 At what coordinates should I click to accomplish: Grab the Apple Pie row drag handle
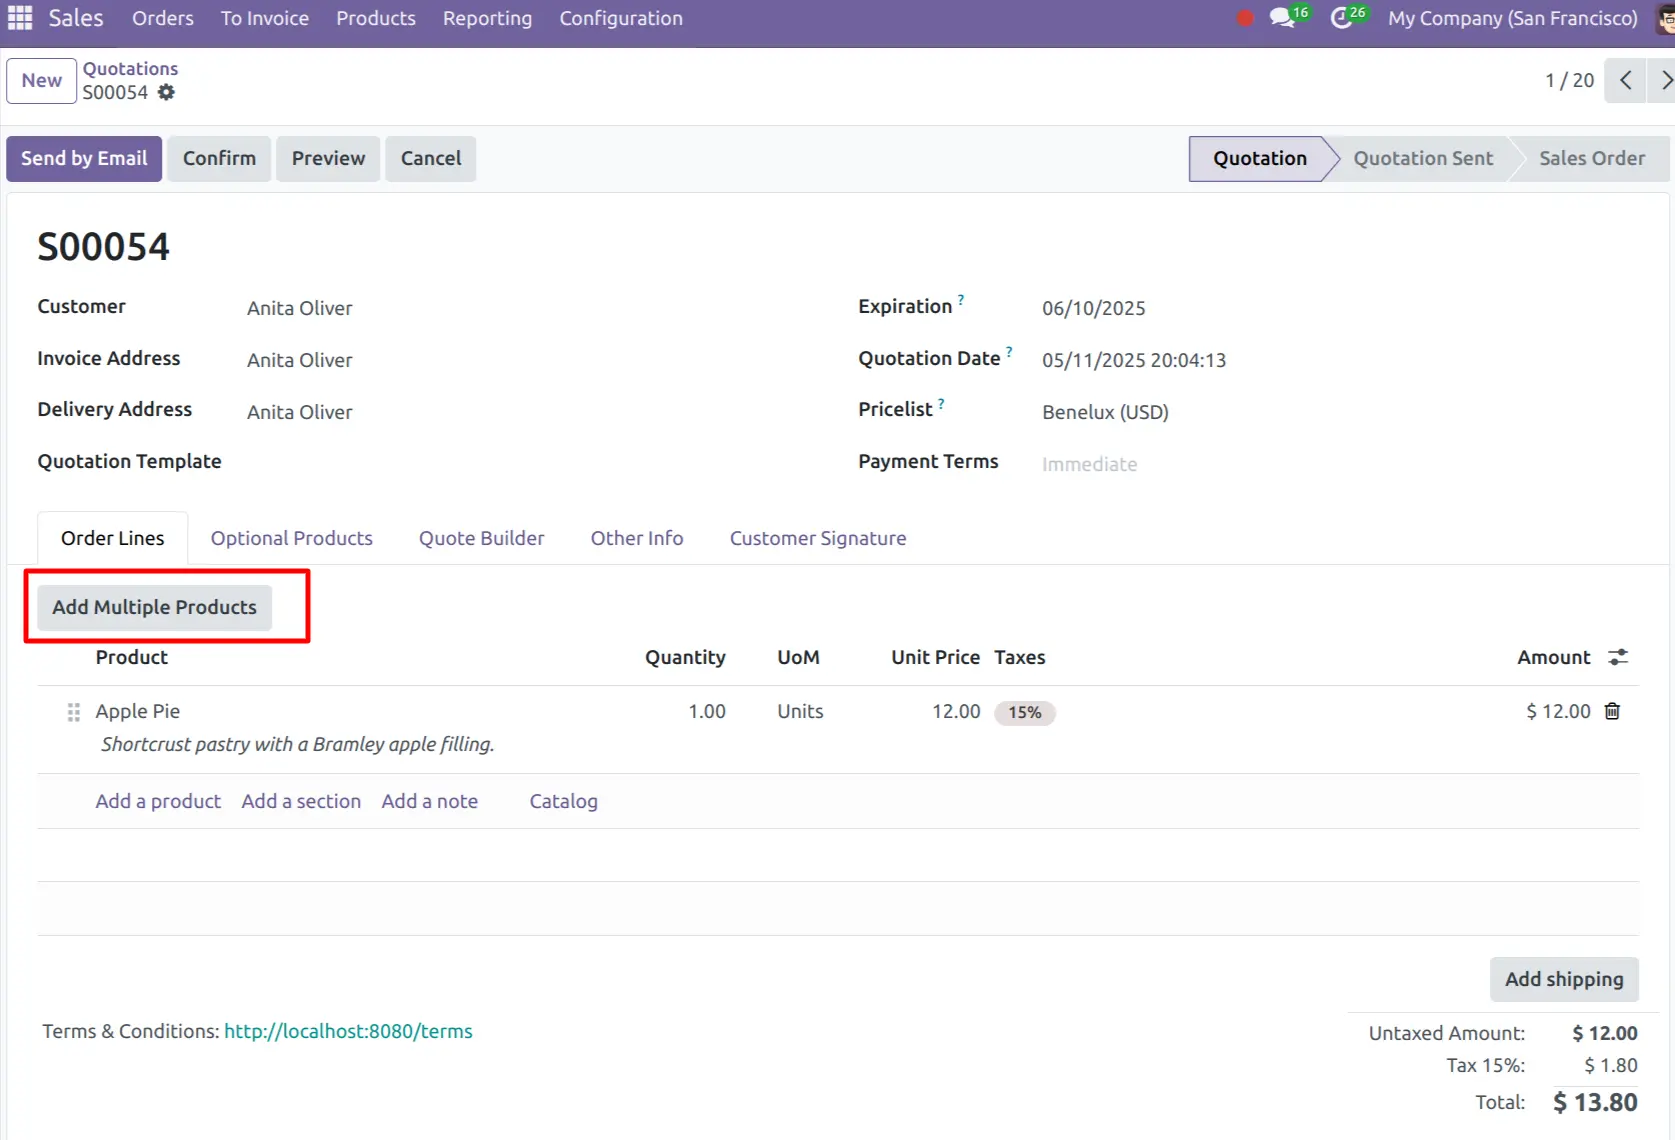(73, 712)
